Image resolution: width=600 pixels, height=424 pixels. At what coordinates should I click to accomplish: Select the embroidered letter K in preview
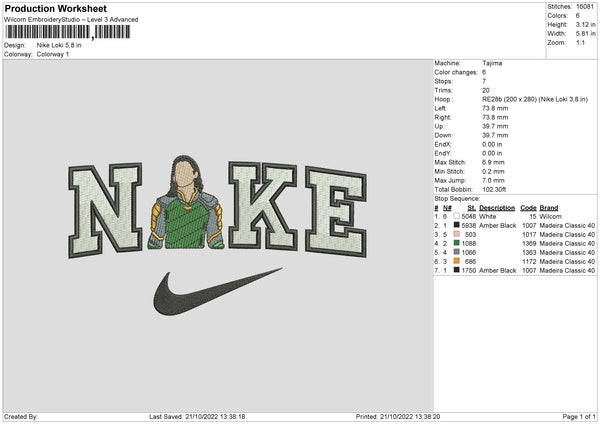point(262,205)
